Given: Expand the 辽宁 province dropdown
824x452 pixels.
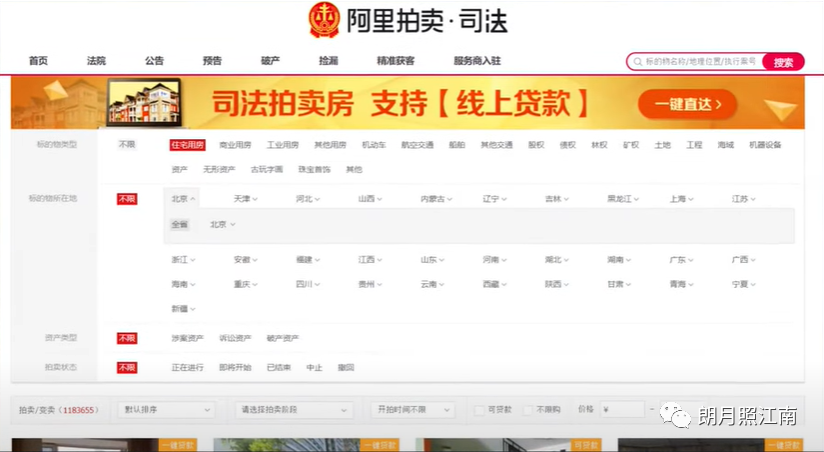Looking at the screenshot, I should pyautogui.click(x=495, y=199).
